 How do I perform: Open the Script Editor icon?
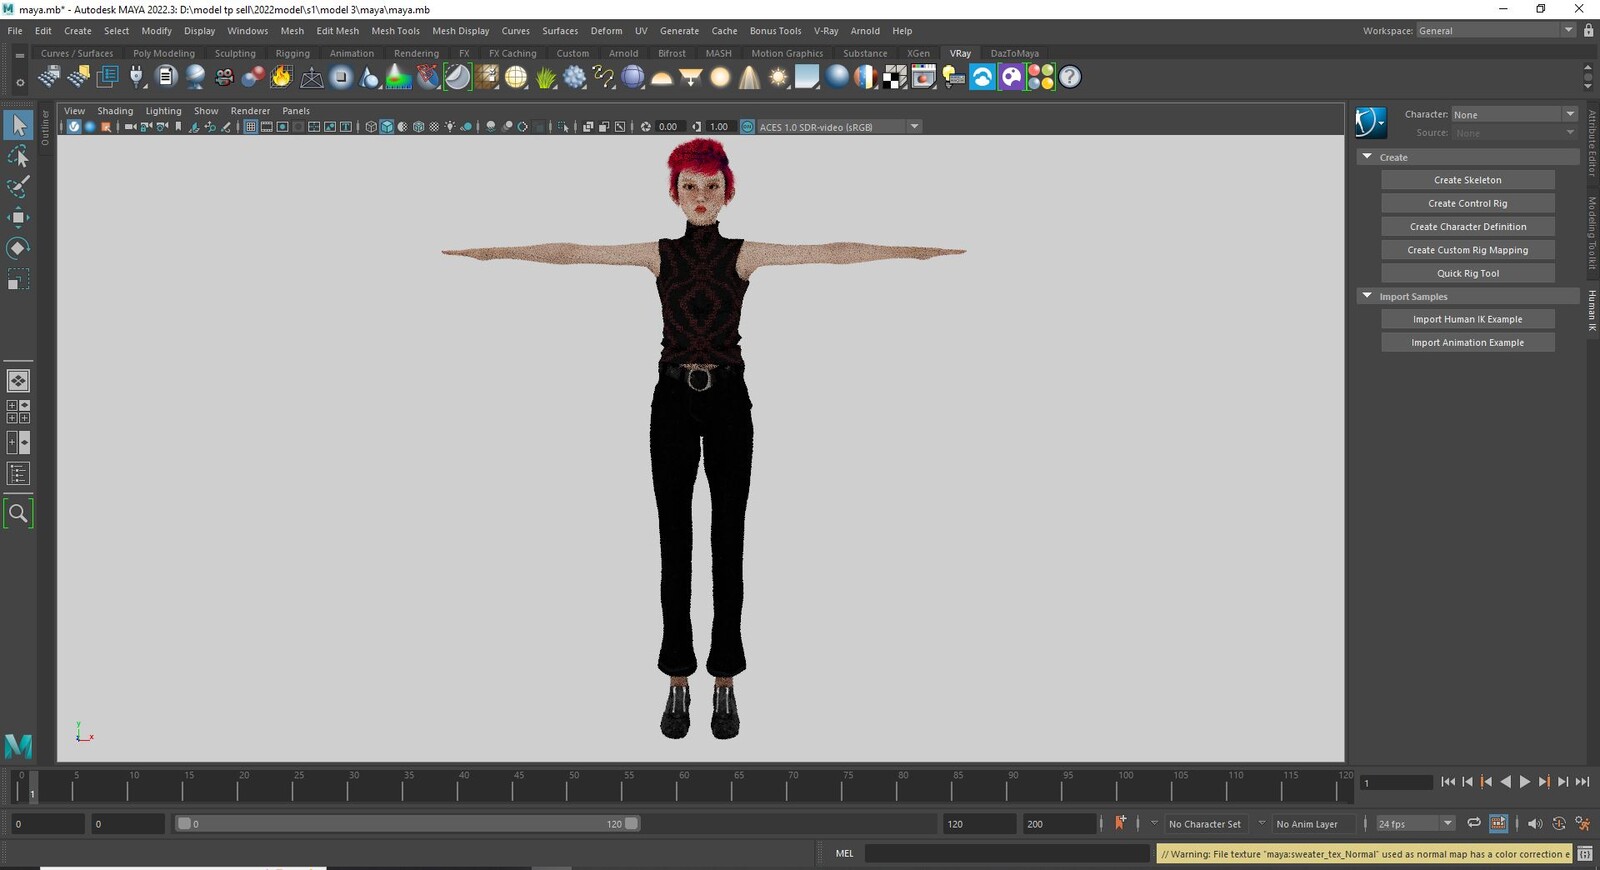(1585, 854)
